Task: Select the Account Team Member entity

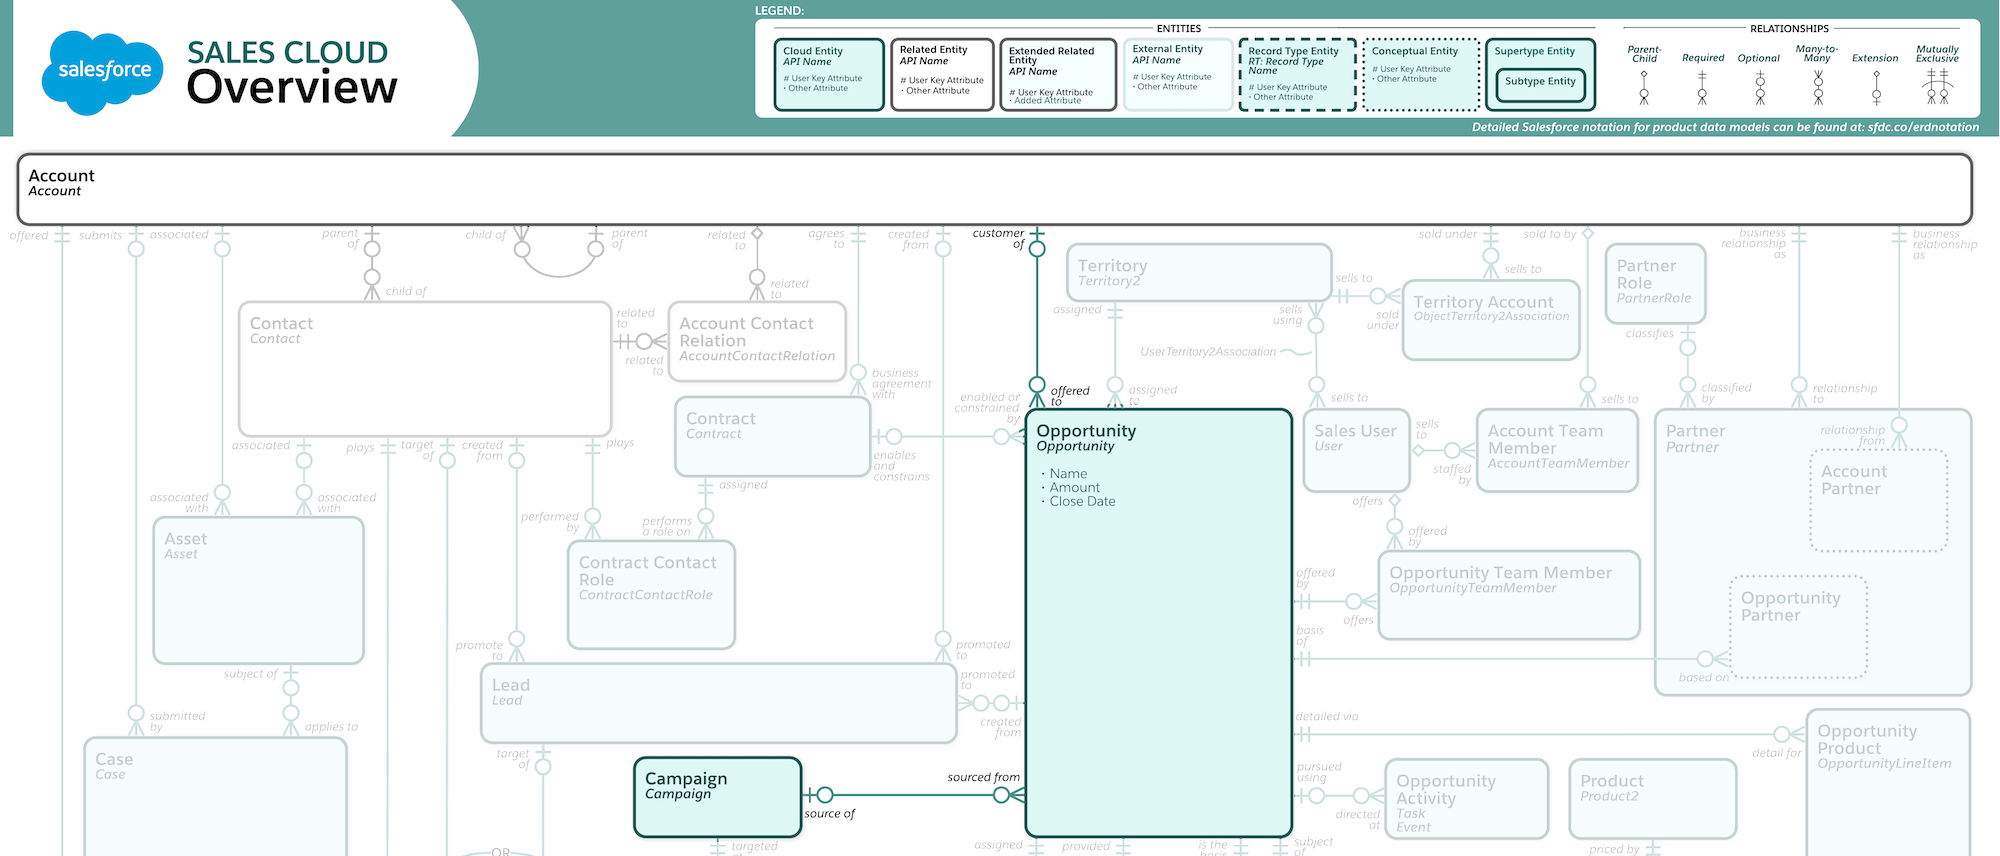Action: click(x=1557, y=450)
